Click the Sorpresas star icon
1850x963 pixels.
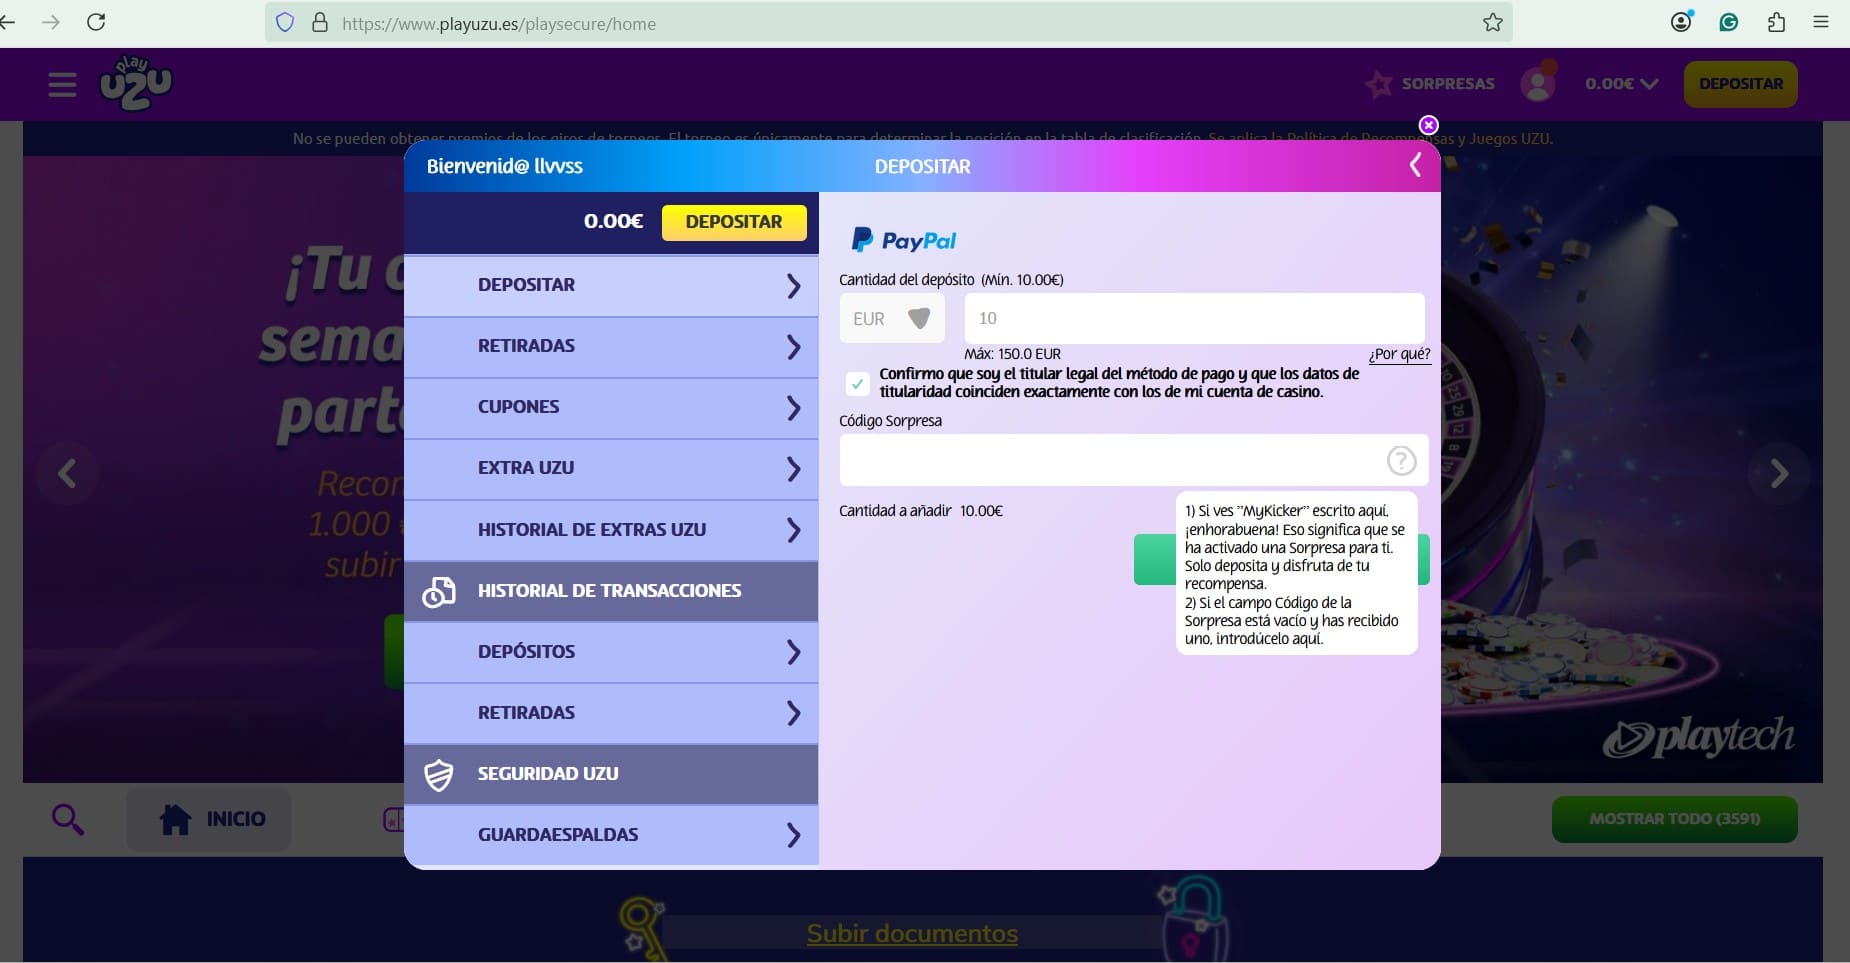(x=1379, y=84)
